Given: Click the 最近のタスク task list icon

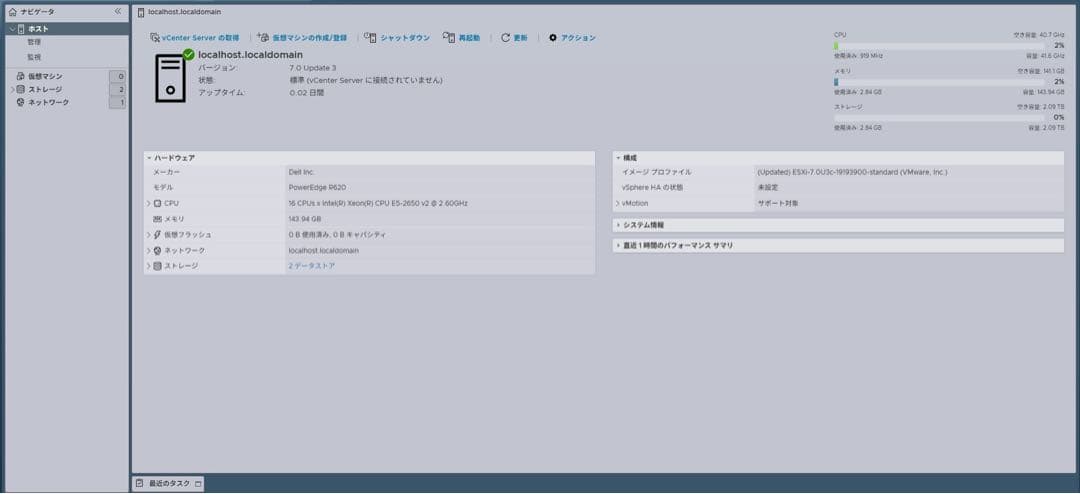Looking at the screenshot, I should pyautogui.click(x=139, y=484).
